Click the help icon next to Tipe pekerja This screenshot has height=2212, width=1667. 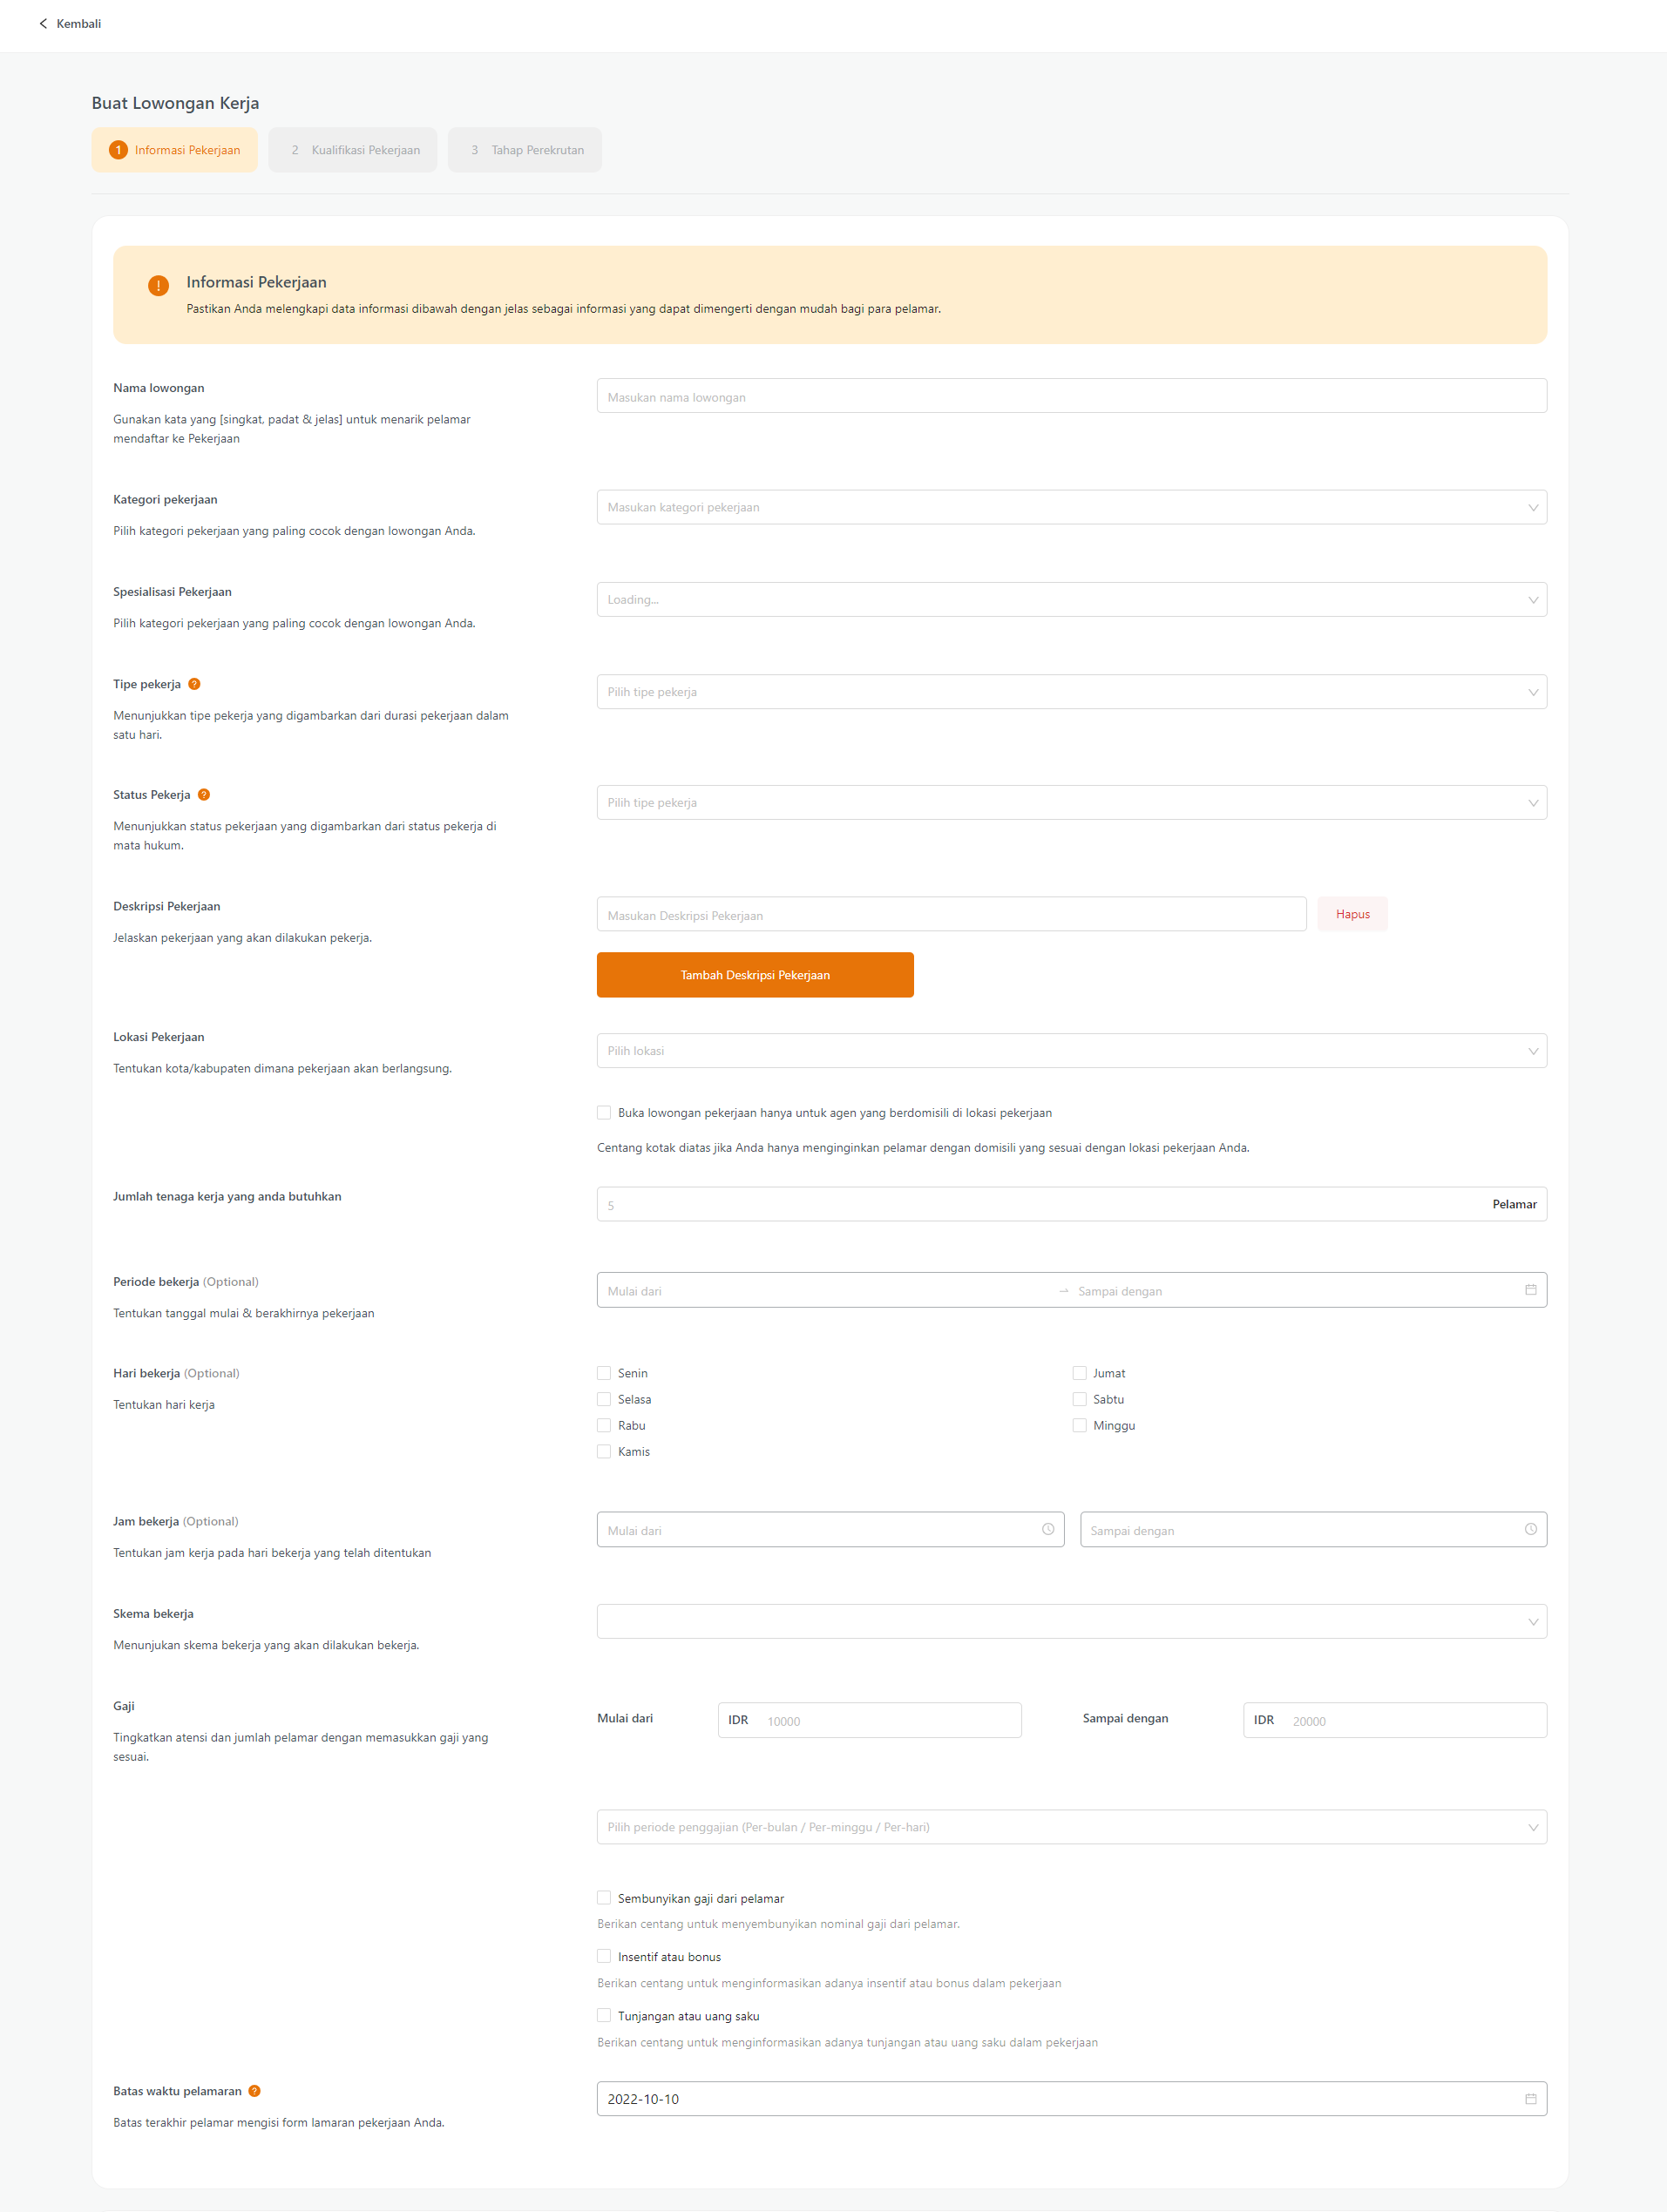(x=194, y=684)
